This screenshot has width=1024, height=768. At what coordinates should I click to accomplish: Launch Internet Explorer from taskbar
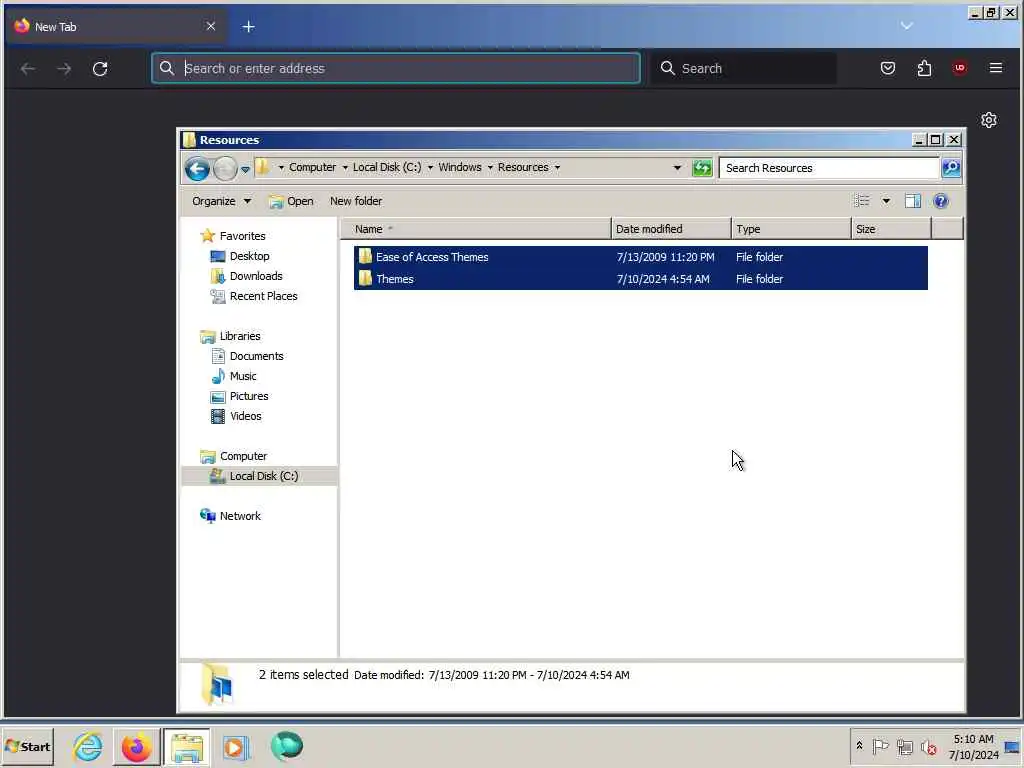(x=88, y=746)
